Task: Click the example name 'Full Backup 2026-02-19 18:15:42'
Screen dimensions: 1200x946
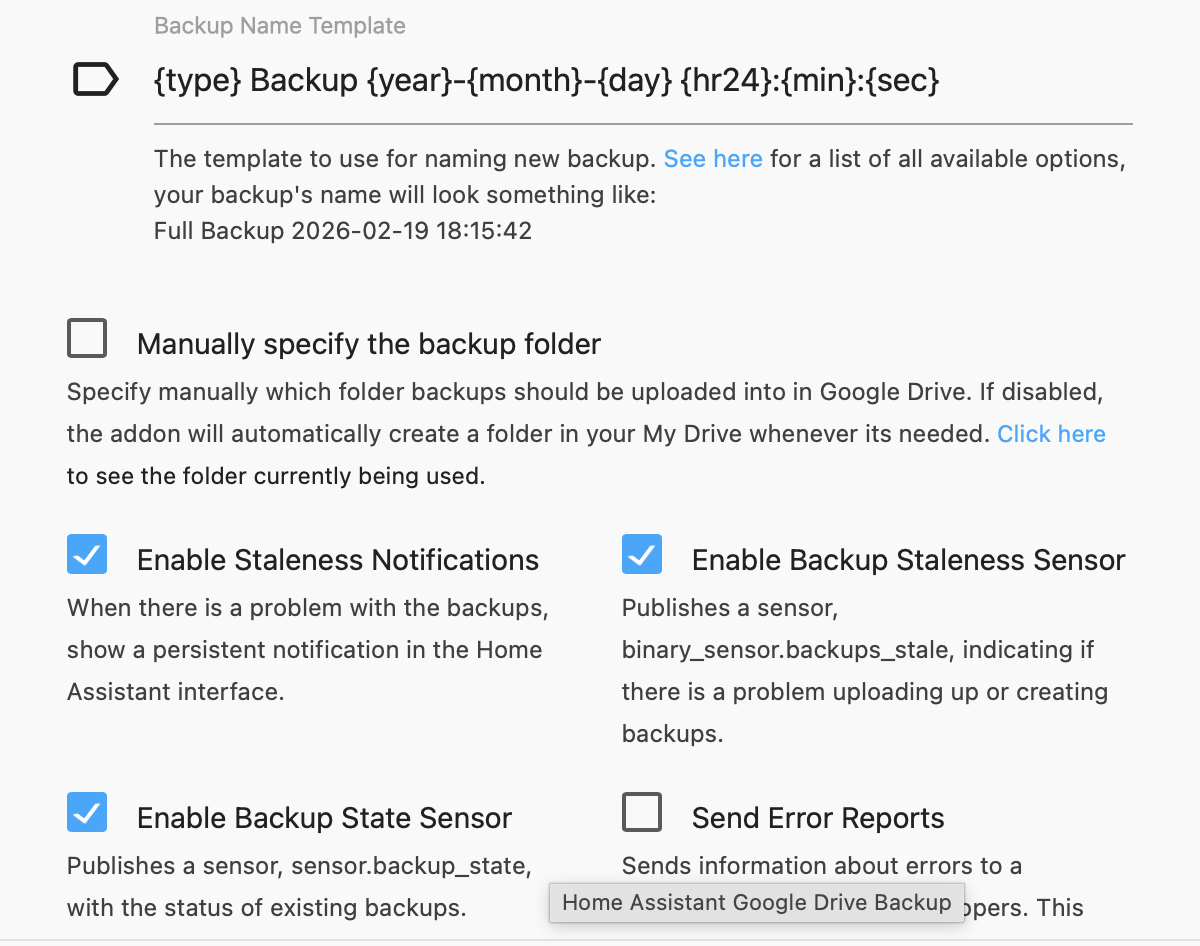Action: pos(343,231)
